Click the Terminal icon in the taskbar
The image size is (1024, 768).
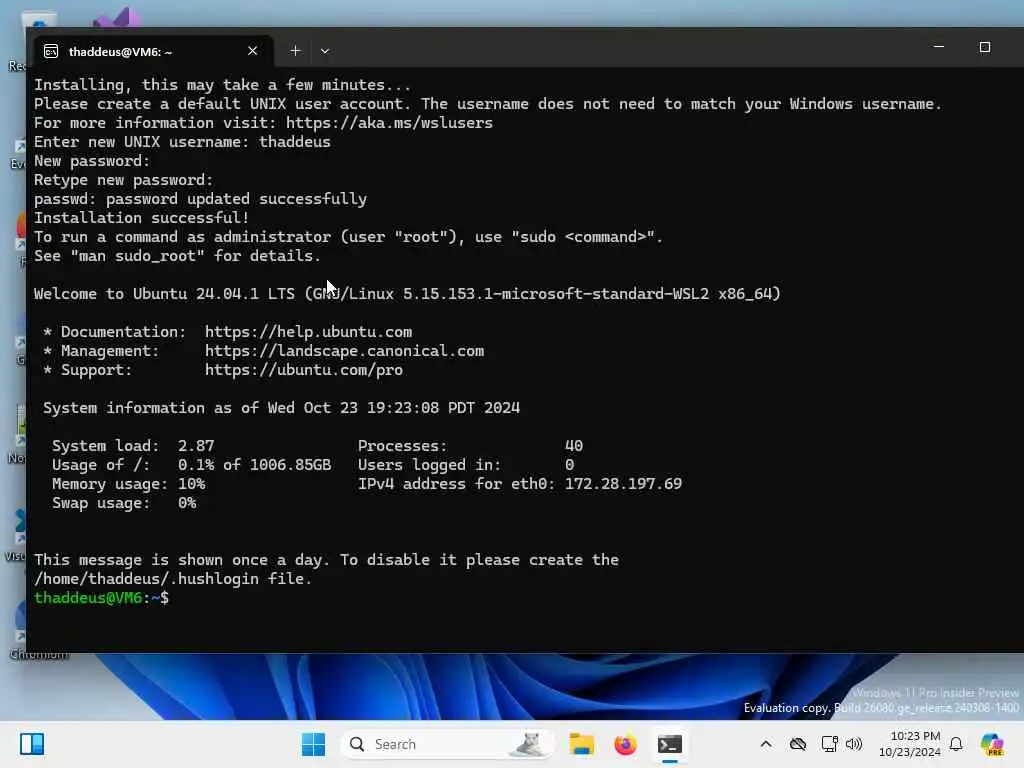point(669,744)
